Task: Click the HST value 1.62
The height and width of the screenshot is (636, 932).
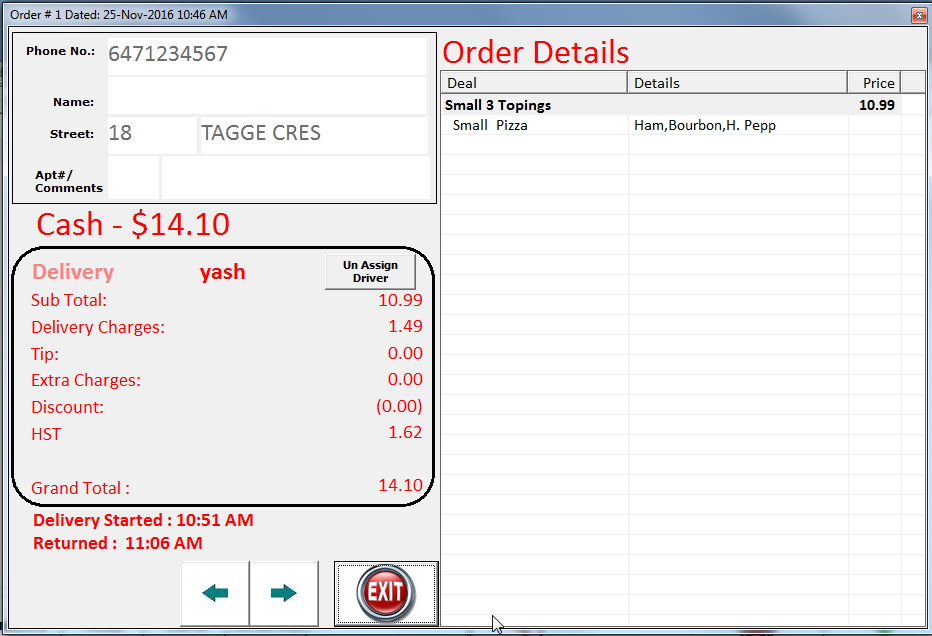Action: click(x=405, y=432)
